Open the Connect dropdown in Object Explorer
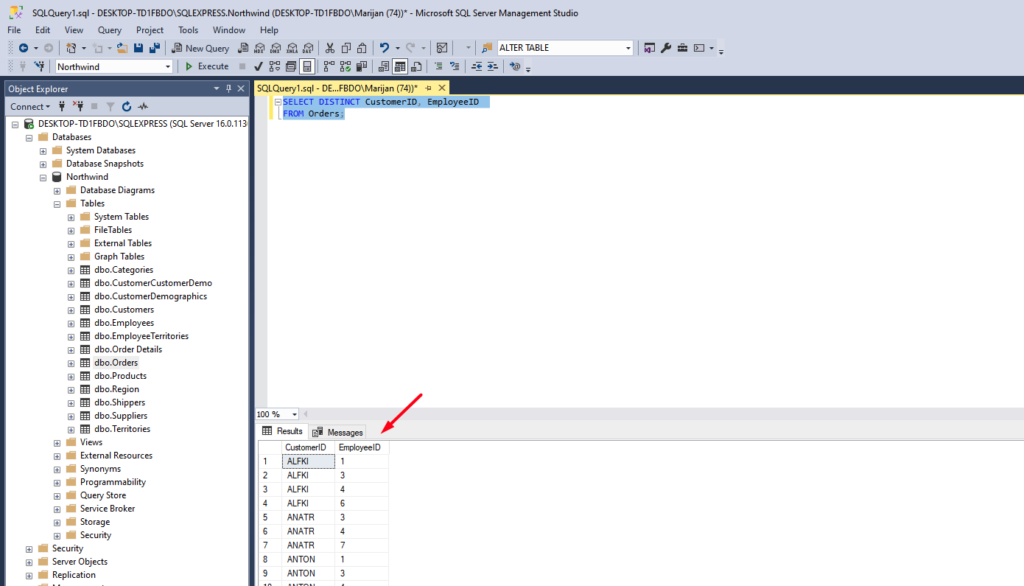This screenshot has width=1024, height=586. pos(29,106)
